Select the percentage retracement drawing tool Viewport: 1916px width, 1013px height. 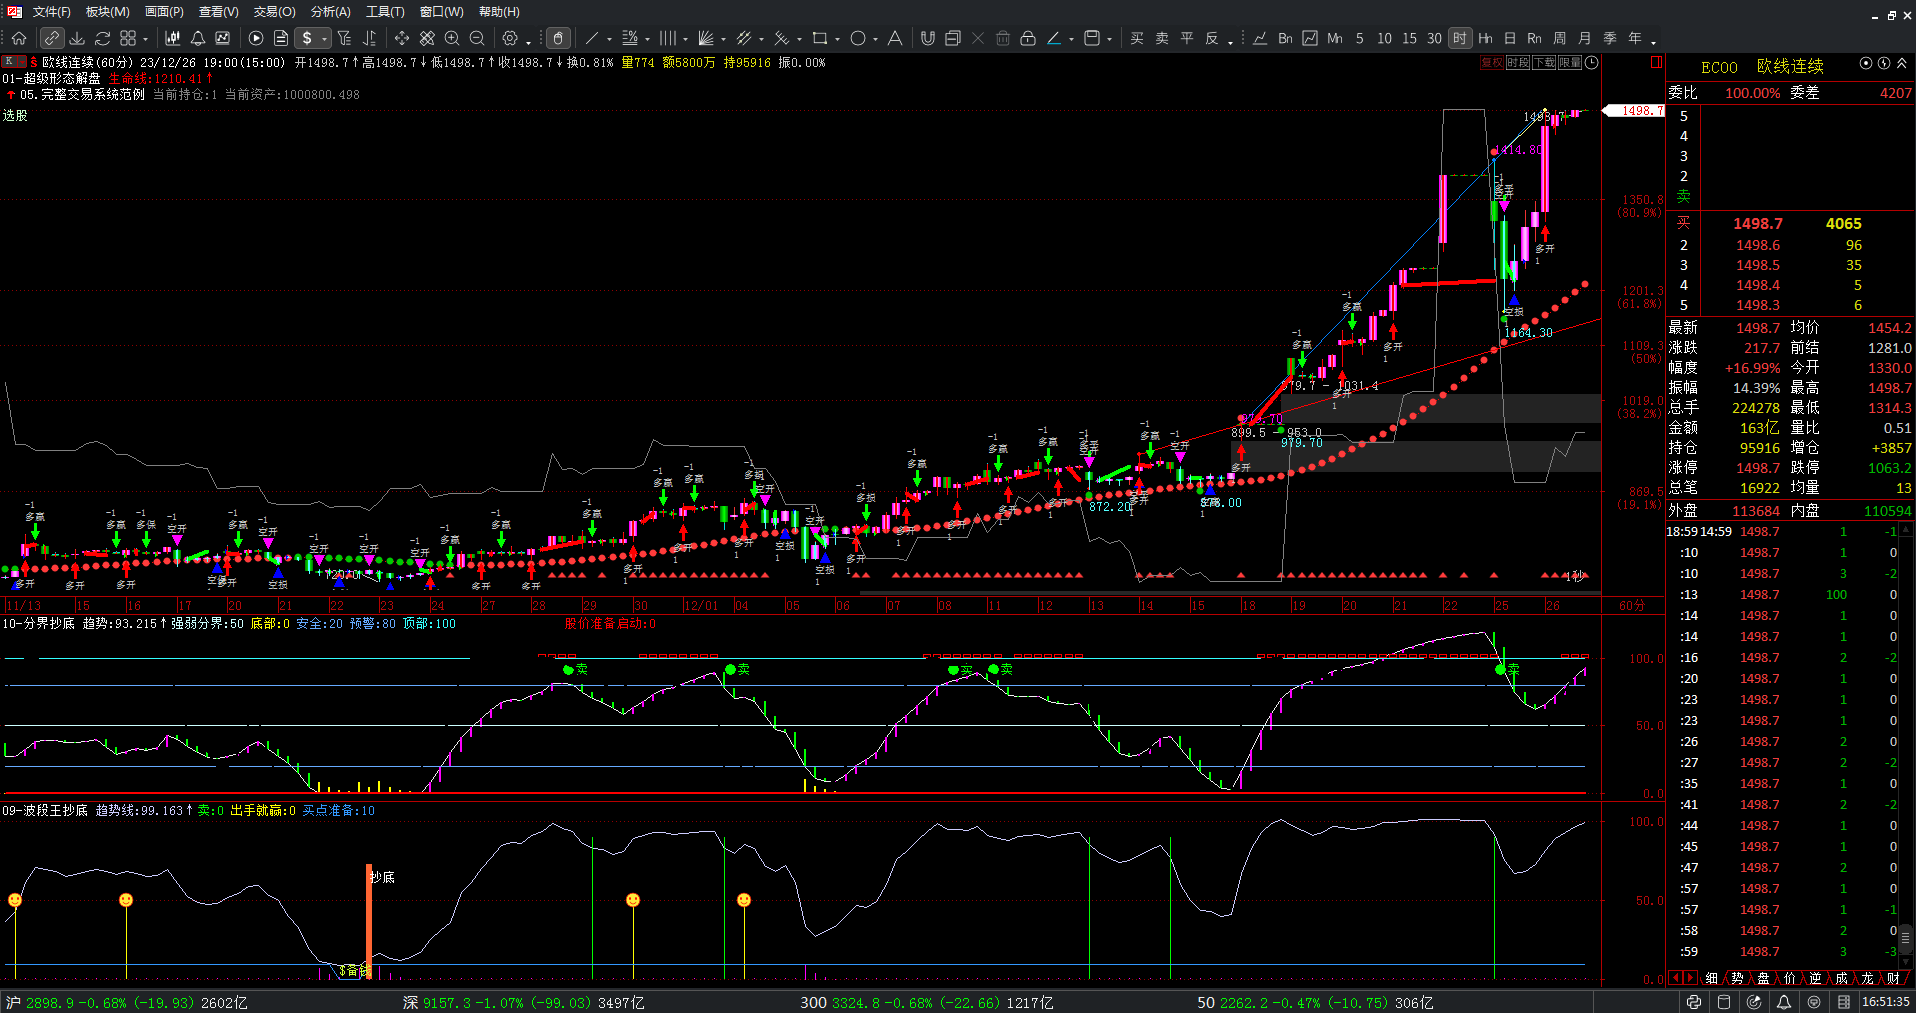point(630,38)
